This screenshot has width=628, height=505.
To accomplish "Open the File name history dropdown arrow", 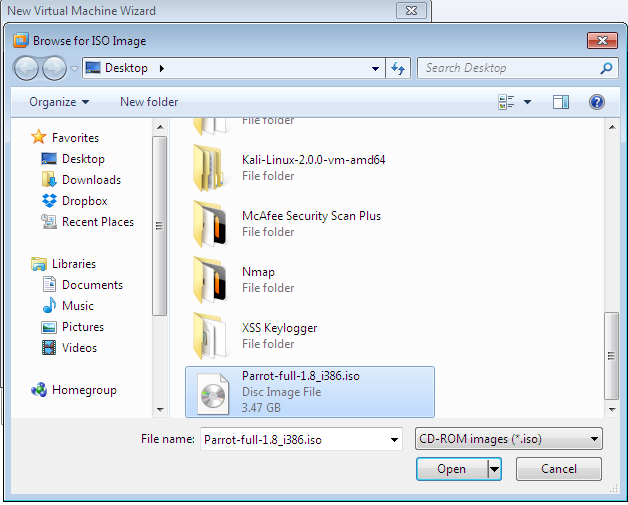I will pyautogui.click(x=395, y=440).
